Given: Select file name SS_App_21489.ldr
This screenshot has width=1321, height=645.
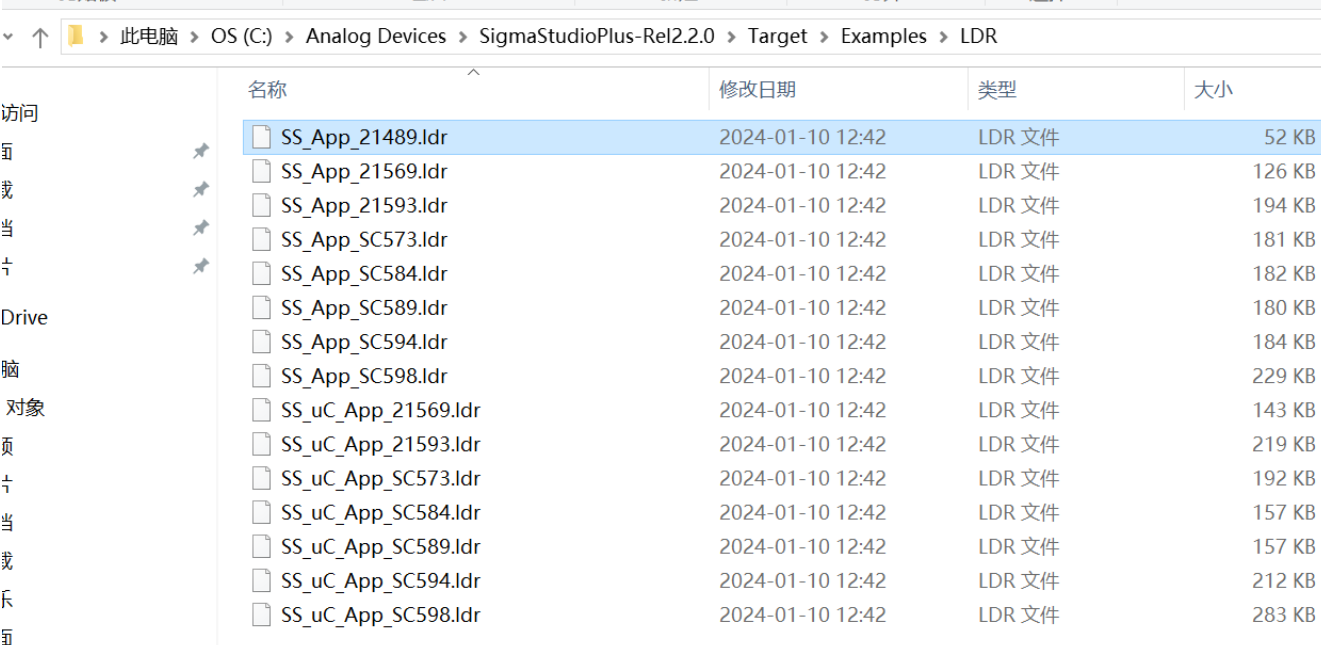Looking at the screenshot, I should click(364, 137).
